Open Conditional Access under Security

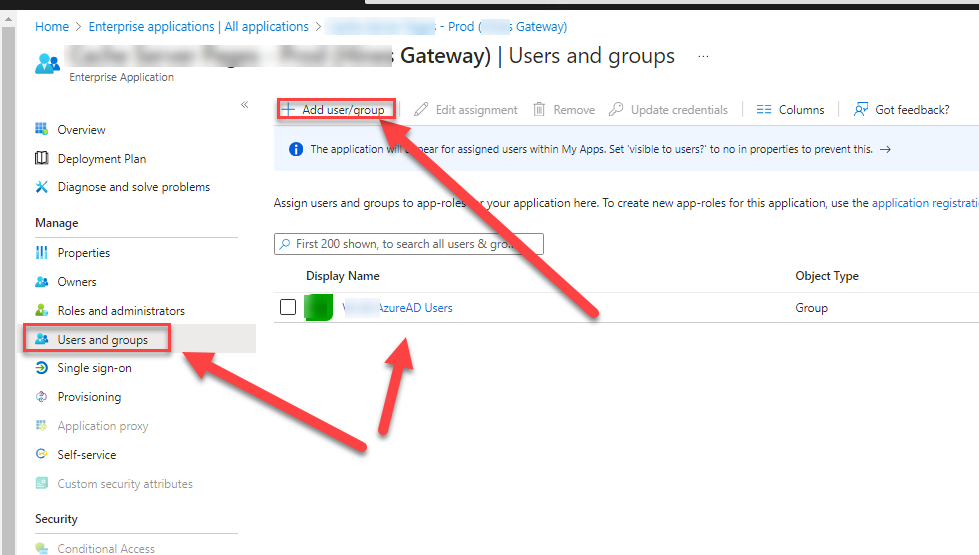point(105,548)
